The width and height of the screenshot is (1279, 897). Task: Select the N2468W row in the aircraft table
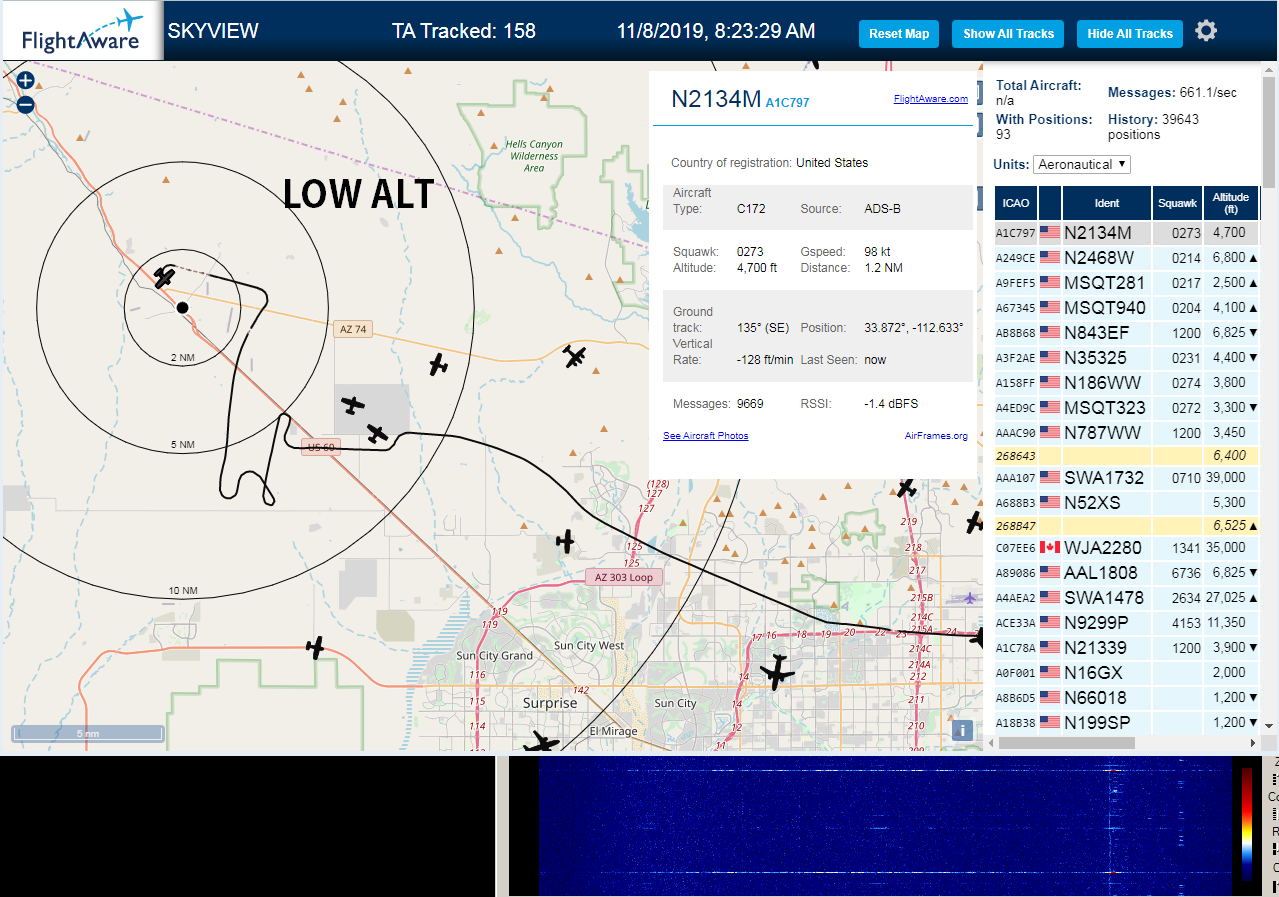[x=1127, y=258]
